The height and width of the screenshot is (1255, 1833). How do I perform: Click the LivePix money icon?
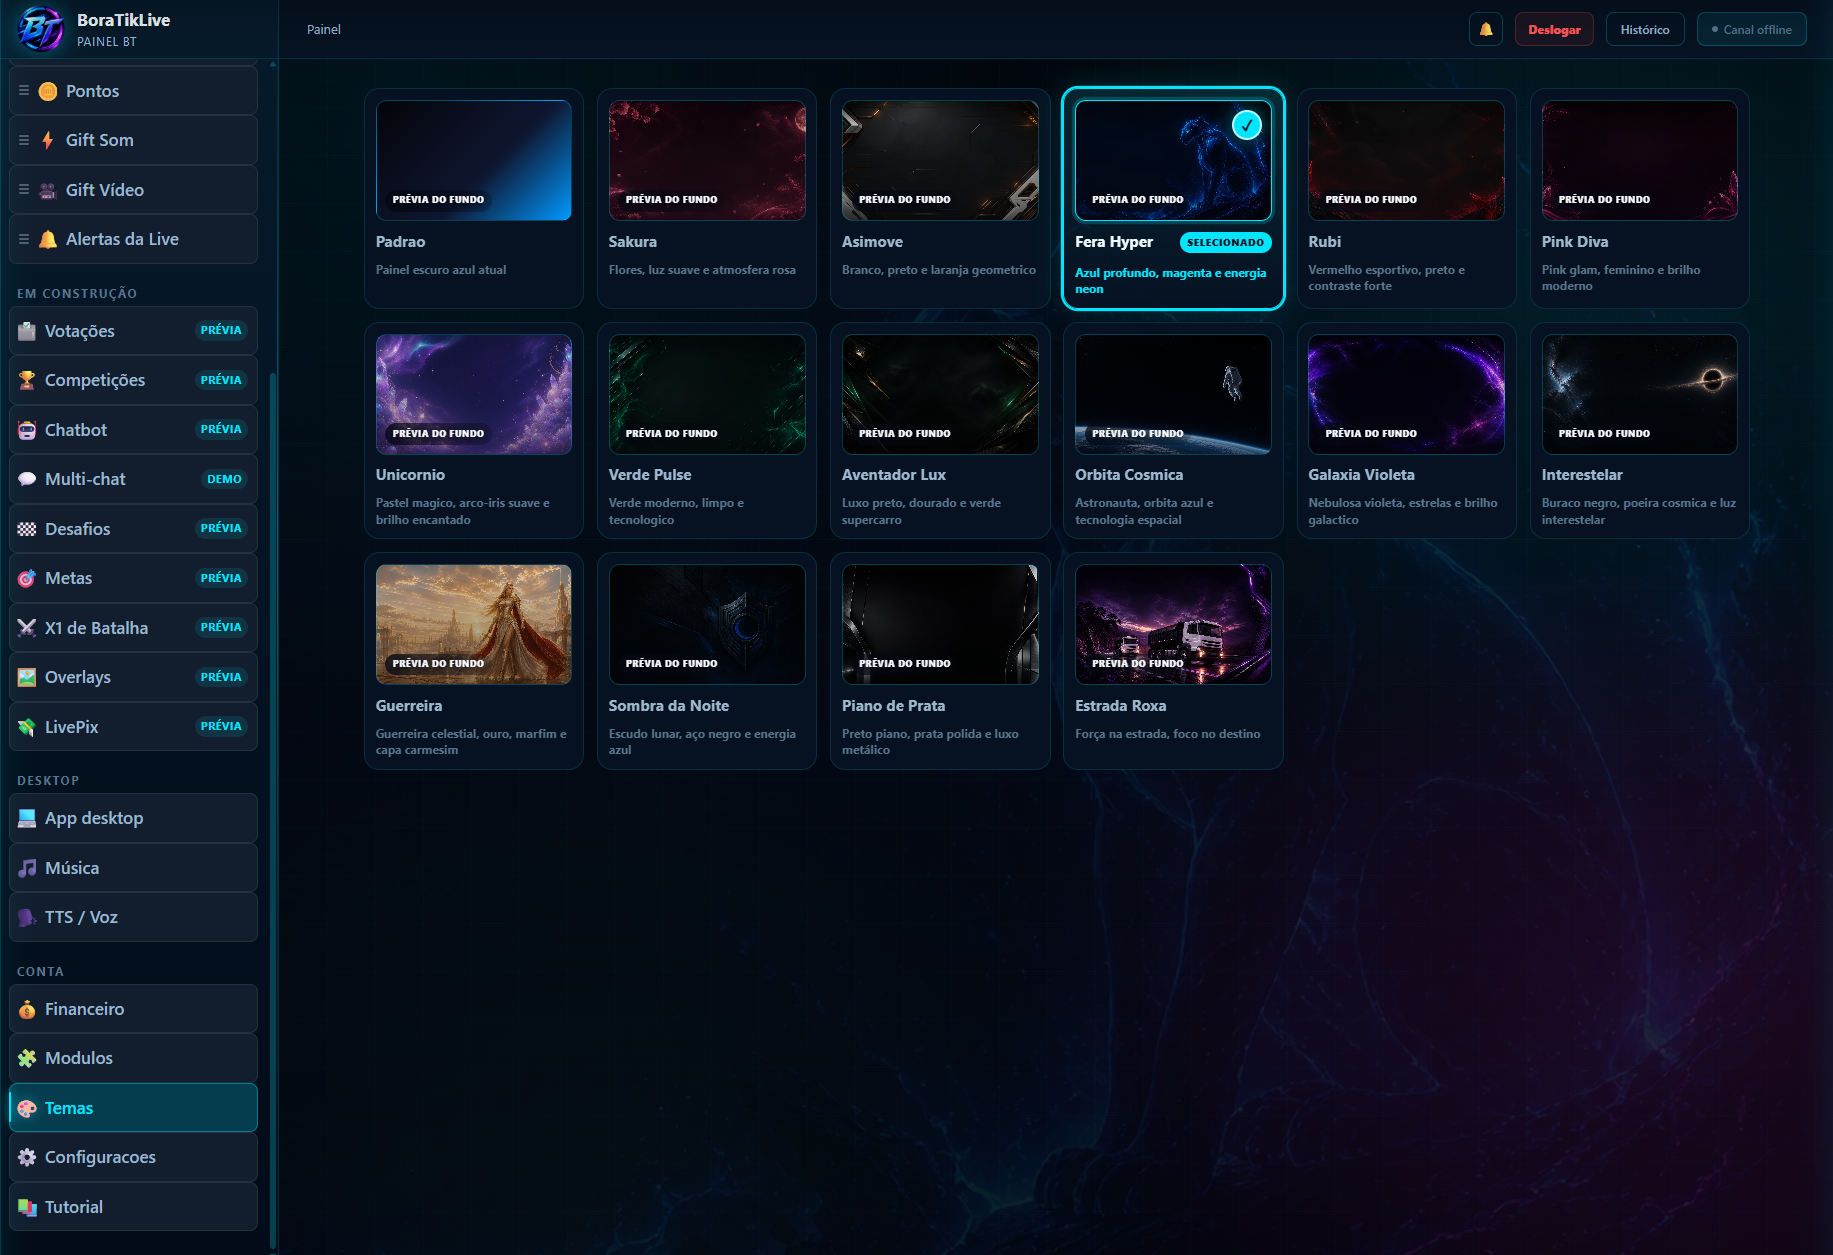coord(27,727)
